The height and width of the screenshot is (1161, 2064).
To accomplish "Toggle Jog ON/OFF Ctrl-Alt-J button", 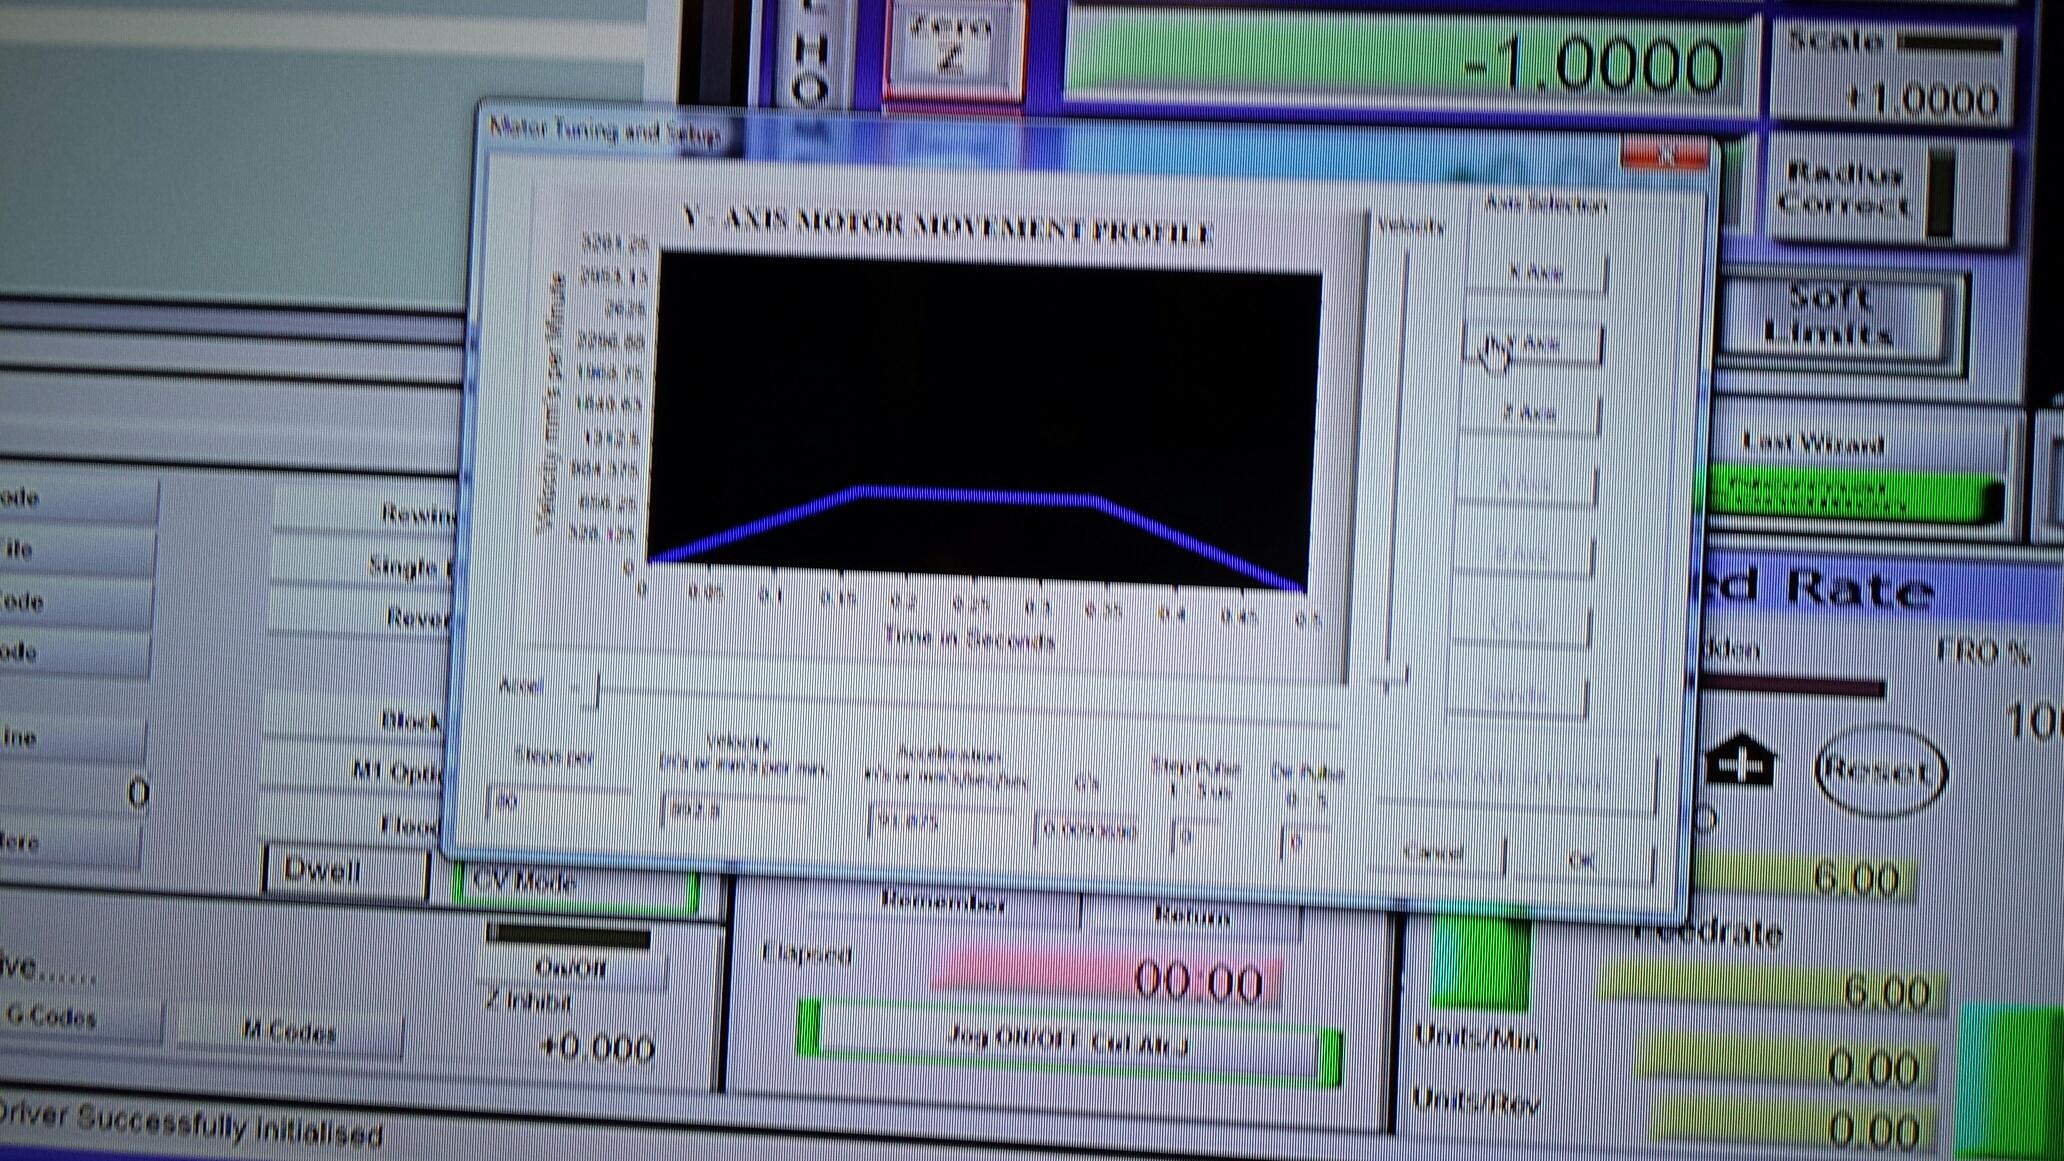I will (x=1068, y=1042).
